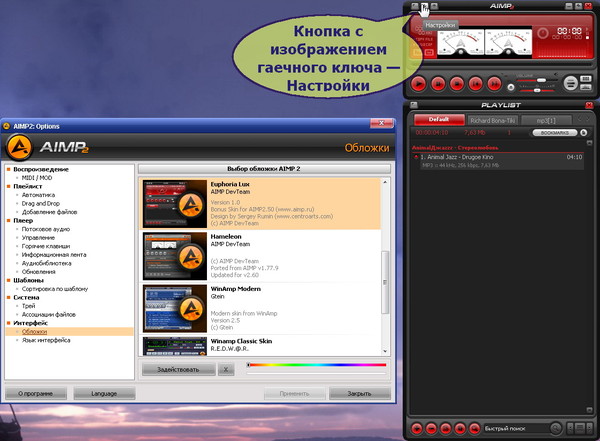Click skin list scrollbar up arrow

385,182
